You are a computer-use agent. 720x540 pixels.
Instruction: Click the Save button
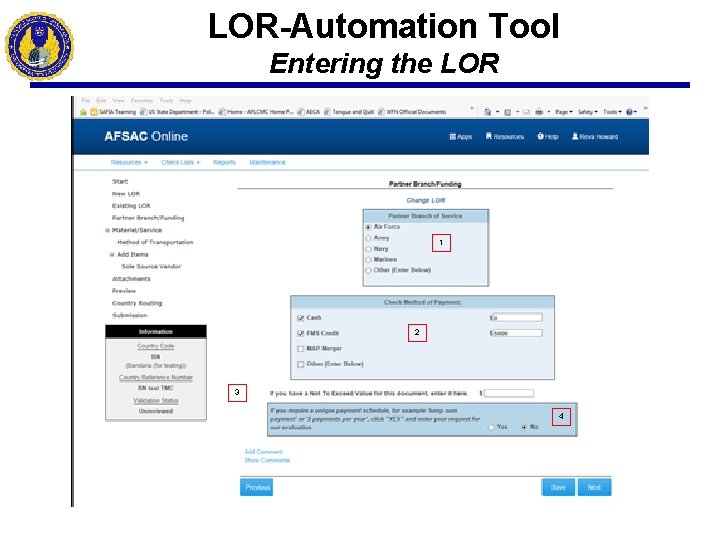click(558, 487)
